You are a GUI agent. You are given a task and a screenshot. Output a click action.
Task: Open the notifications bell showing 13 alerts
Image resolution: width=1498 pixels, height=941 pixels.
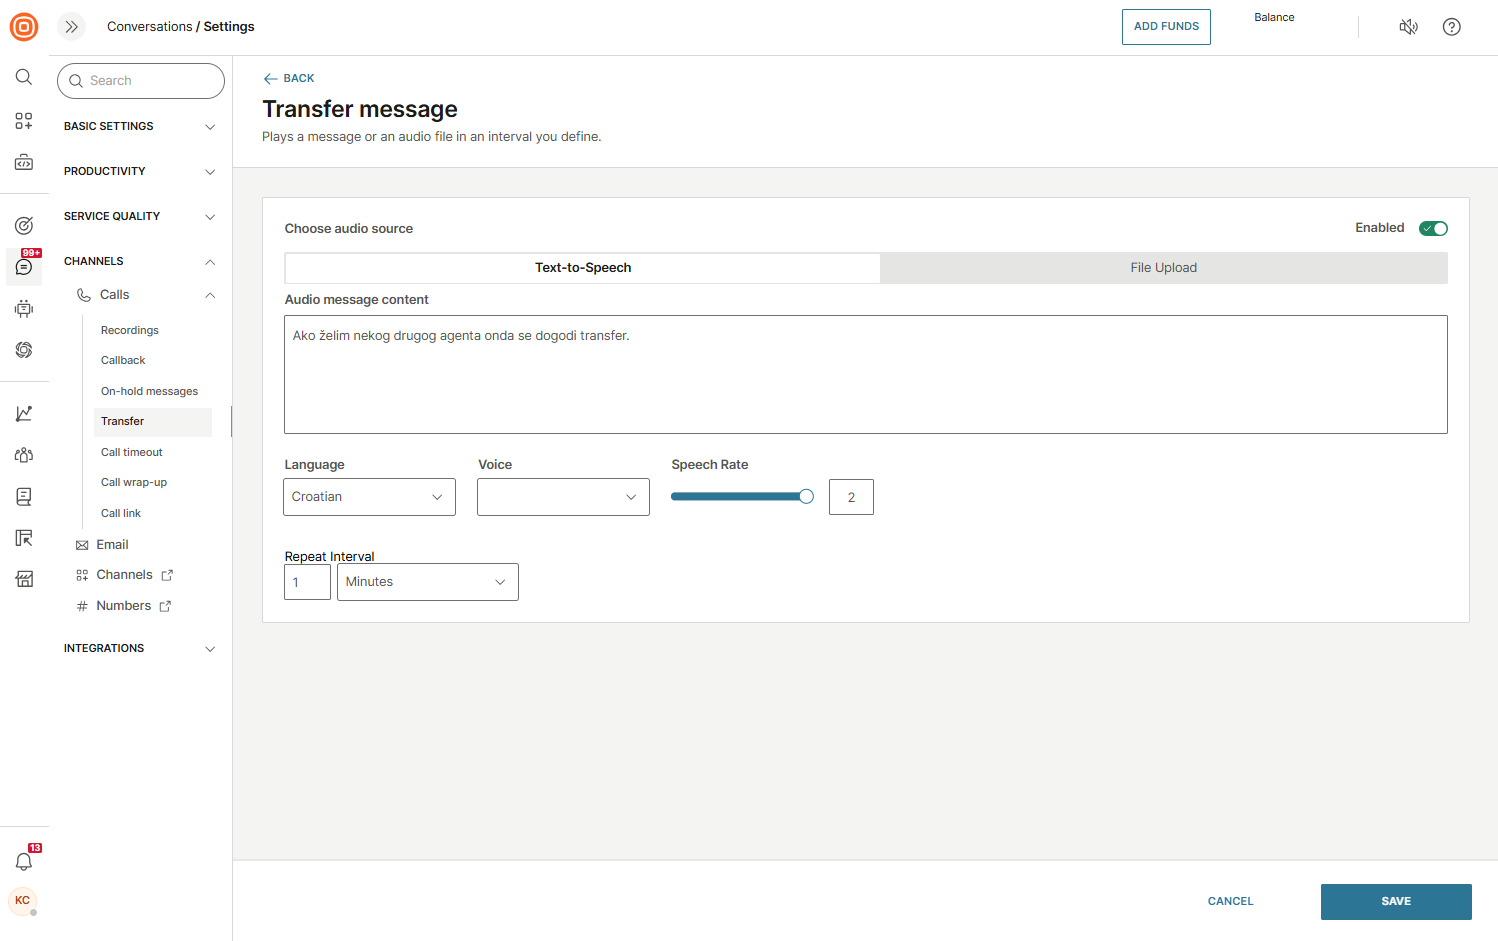click(x=23, y=861)
